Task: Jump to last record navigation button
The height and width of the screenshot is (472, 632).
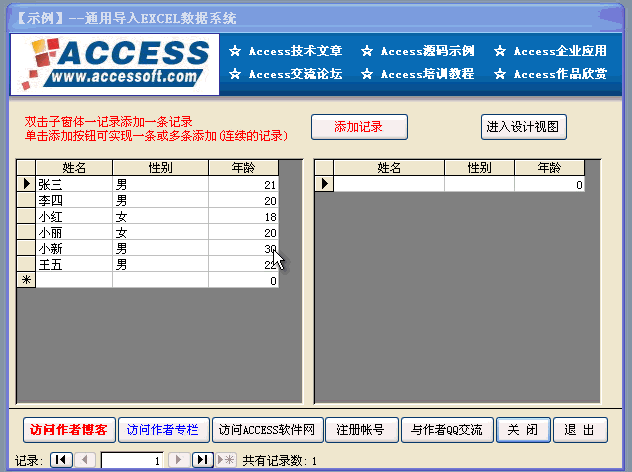Action: click(x=202, y=460)
